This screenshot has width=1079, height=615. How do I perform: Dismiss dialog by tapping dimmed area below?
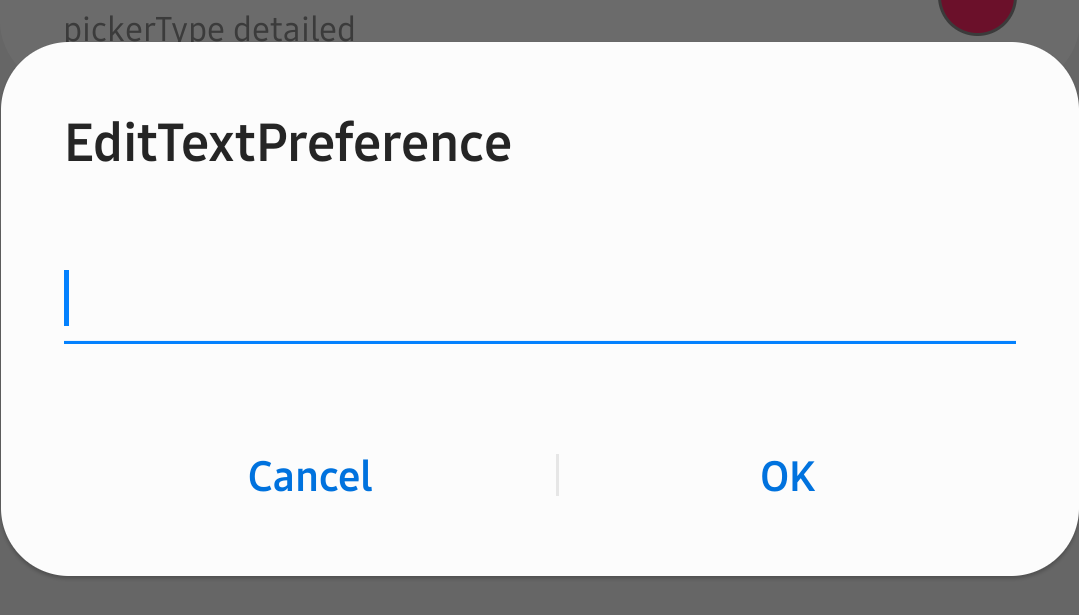[540, 597]
